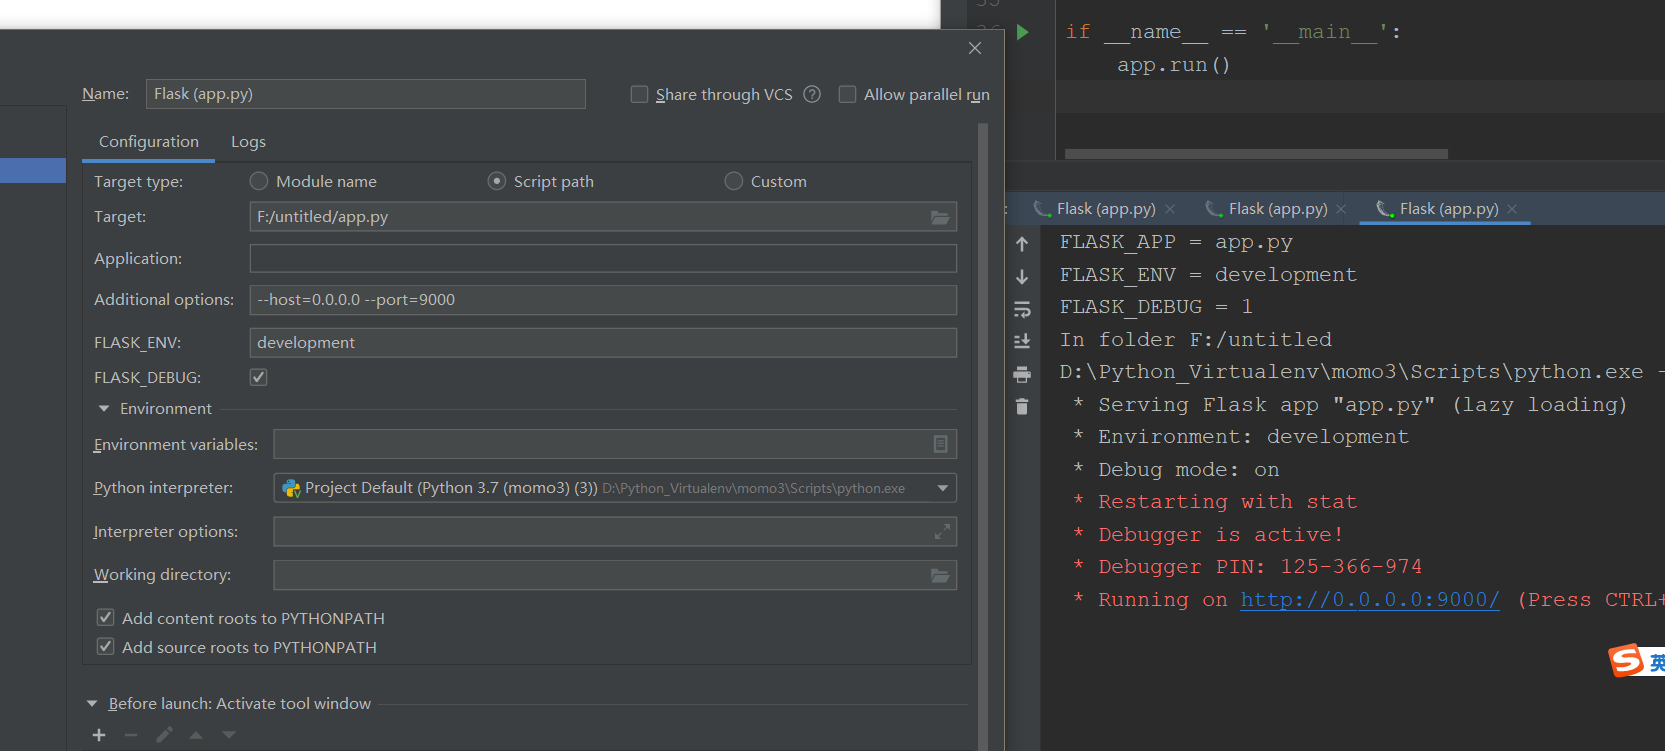1665x751 pixels.
Task: Uncheck the FLASK_DEBUG checkbox
Action: click(x=259, y=377)
